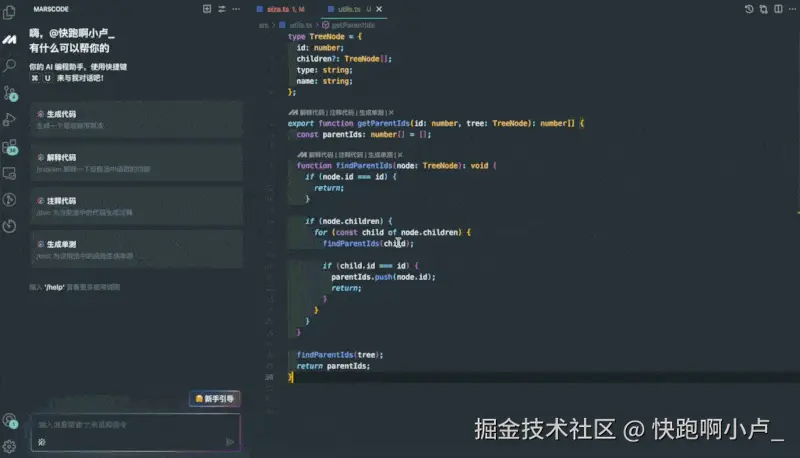The height and width of the screenshot is (458, 800).
Task: Open the Manage gear in activity bar
Action: (9, 446)
